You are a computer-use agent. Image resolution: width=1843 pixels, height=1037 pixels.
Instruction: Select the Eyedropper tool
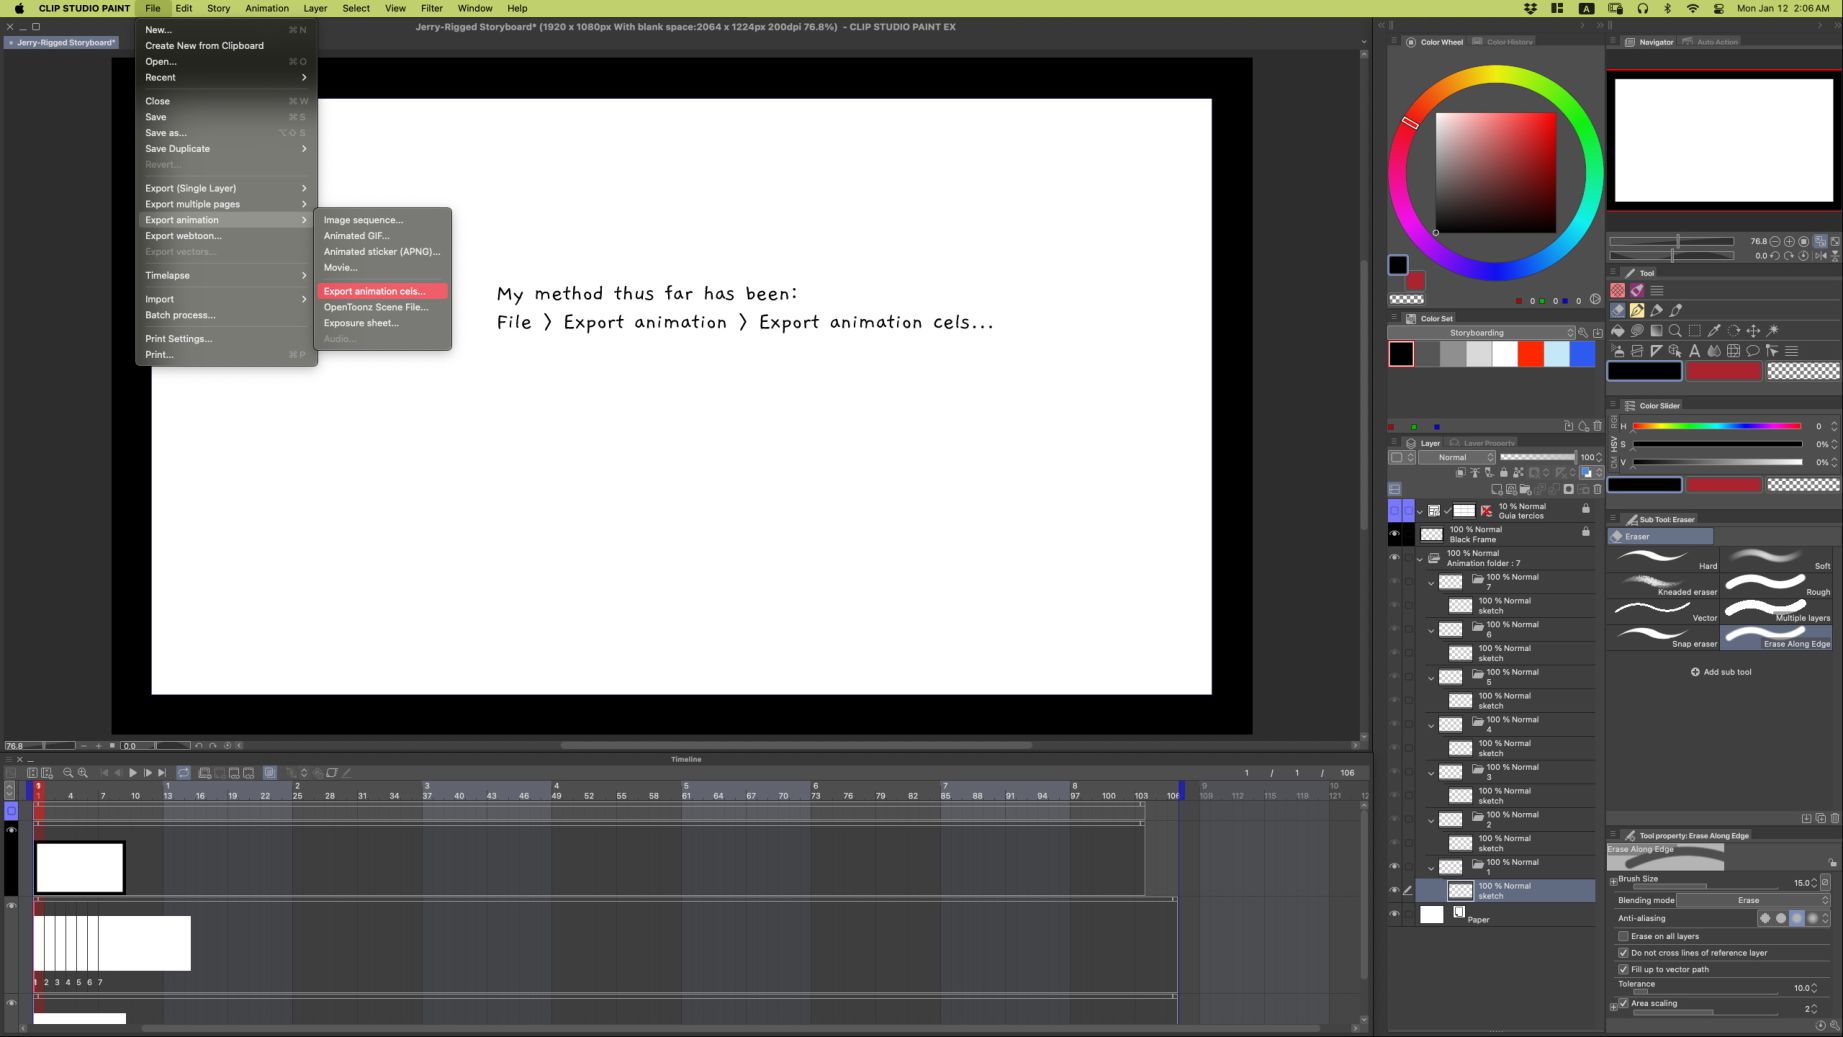point(1714,331)
